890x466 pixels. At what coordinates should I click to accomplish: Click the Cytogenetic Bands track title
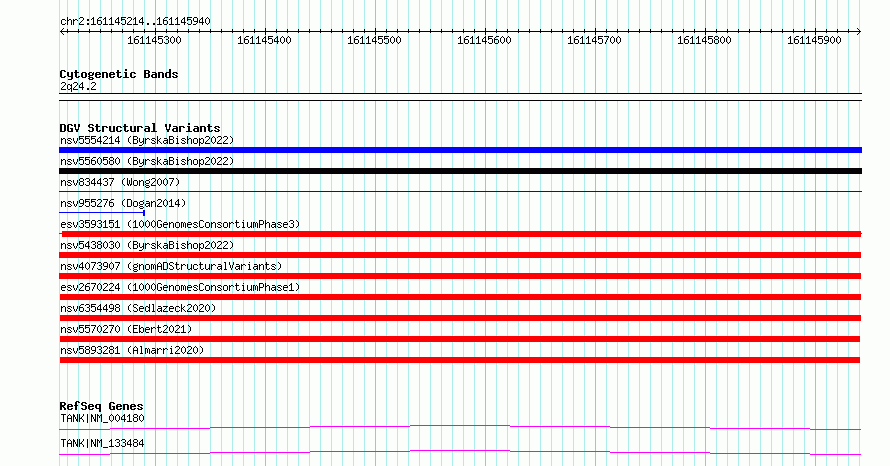119,74
